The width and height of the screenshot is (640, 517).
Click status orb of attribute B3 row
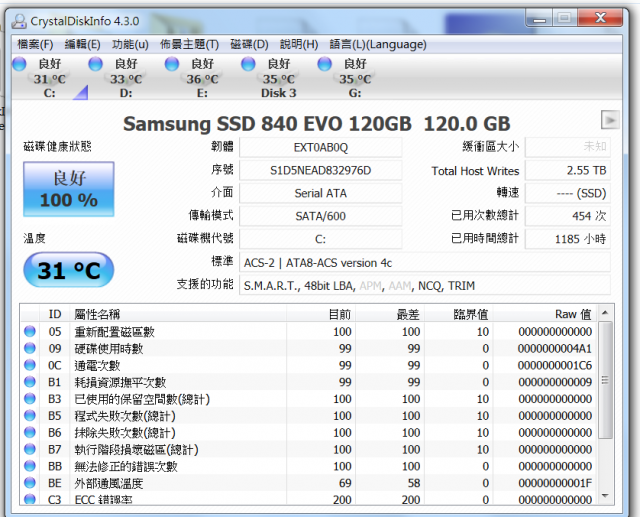(30, 399)
